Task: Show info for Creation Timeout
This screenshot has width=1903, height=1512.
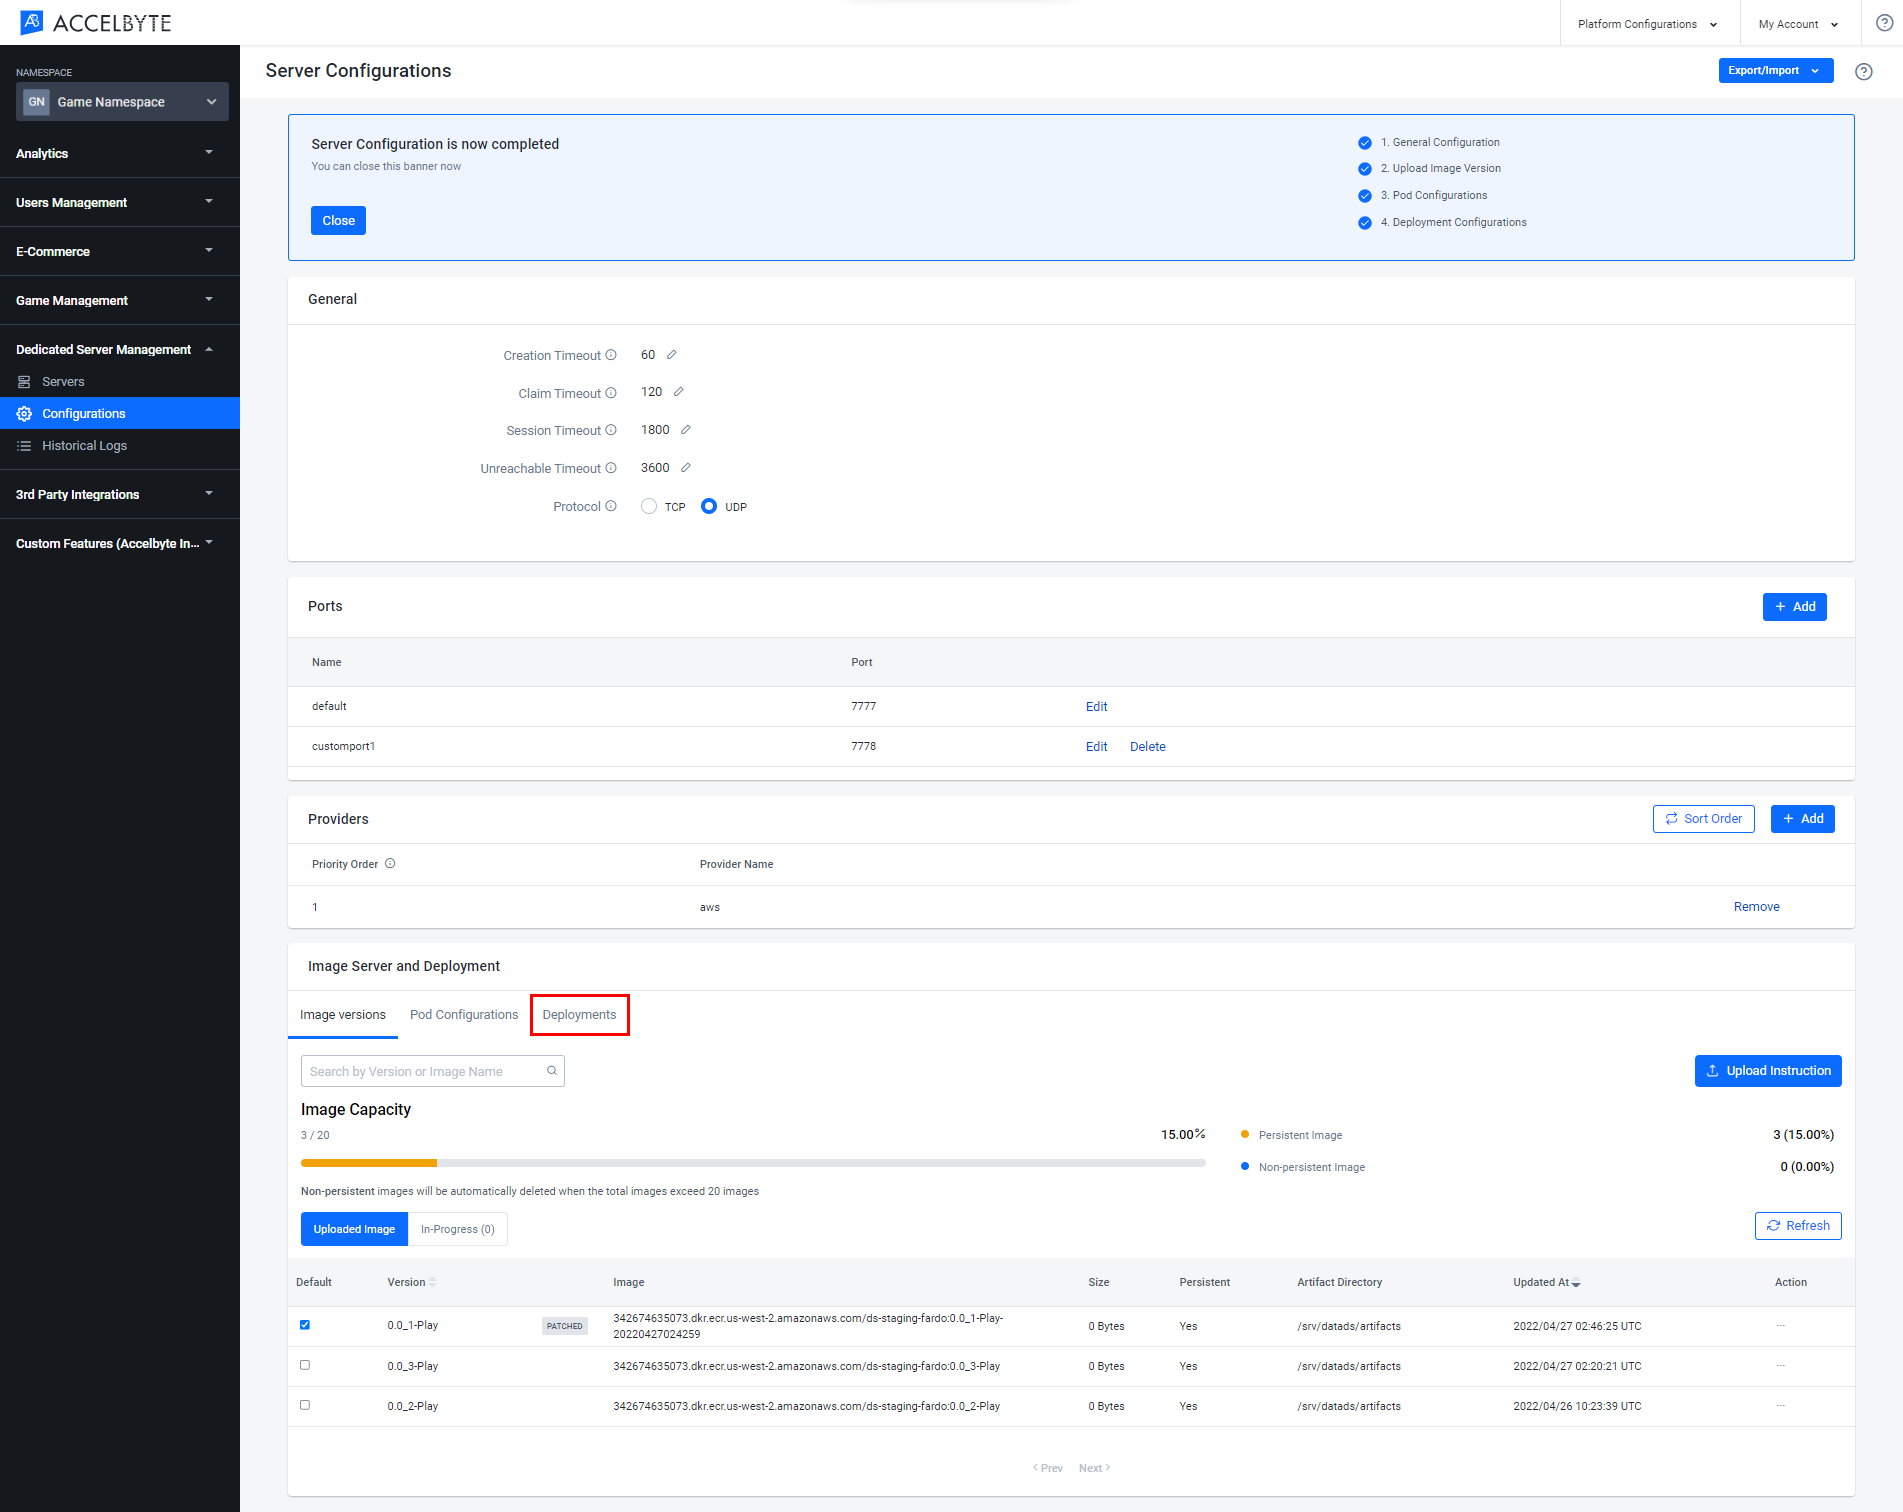Action: pyautogui.click(x=611, y=355)
